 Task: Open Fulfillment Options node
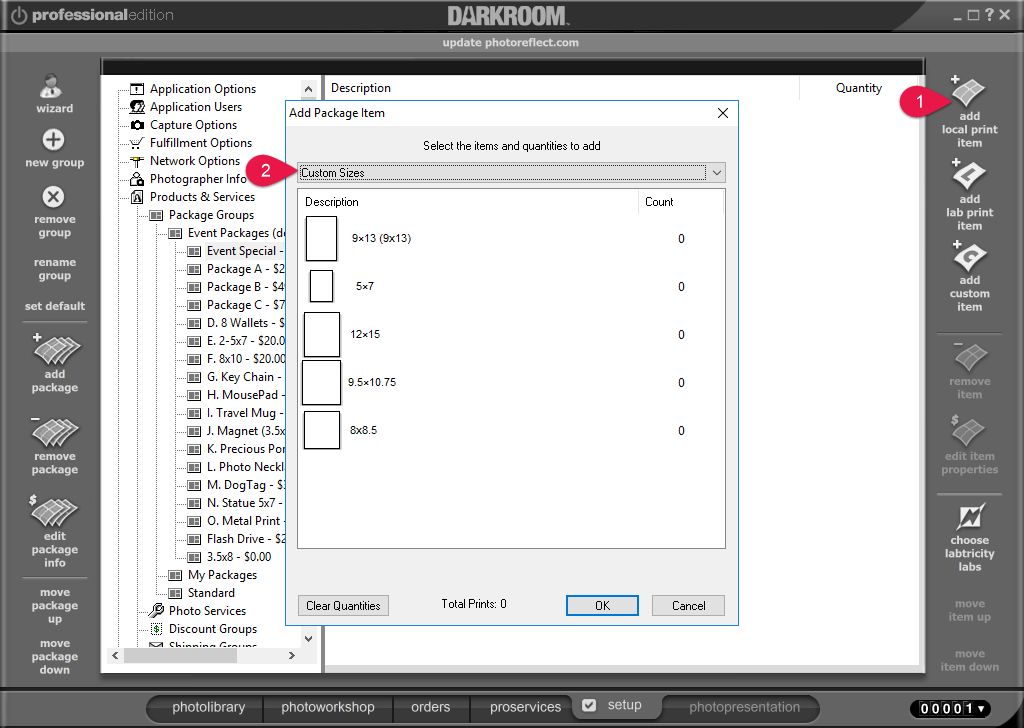pos(200,143)
